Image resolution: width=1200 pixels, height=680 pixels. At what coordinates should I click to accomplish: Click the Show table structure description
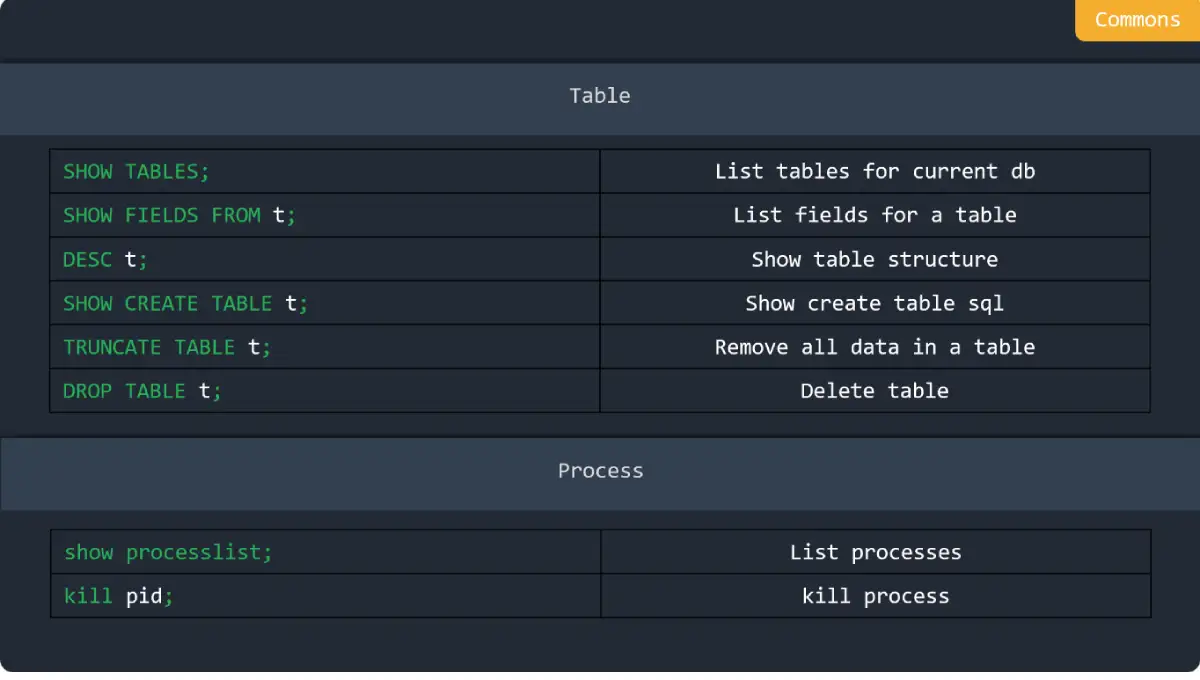pyautogui.click(x=874, y=259)
